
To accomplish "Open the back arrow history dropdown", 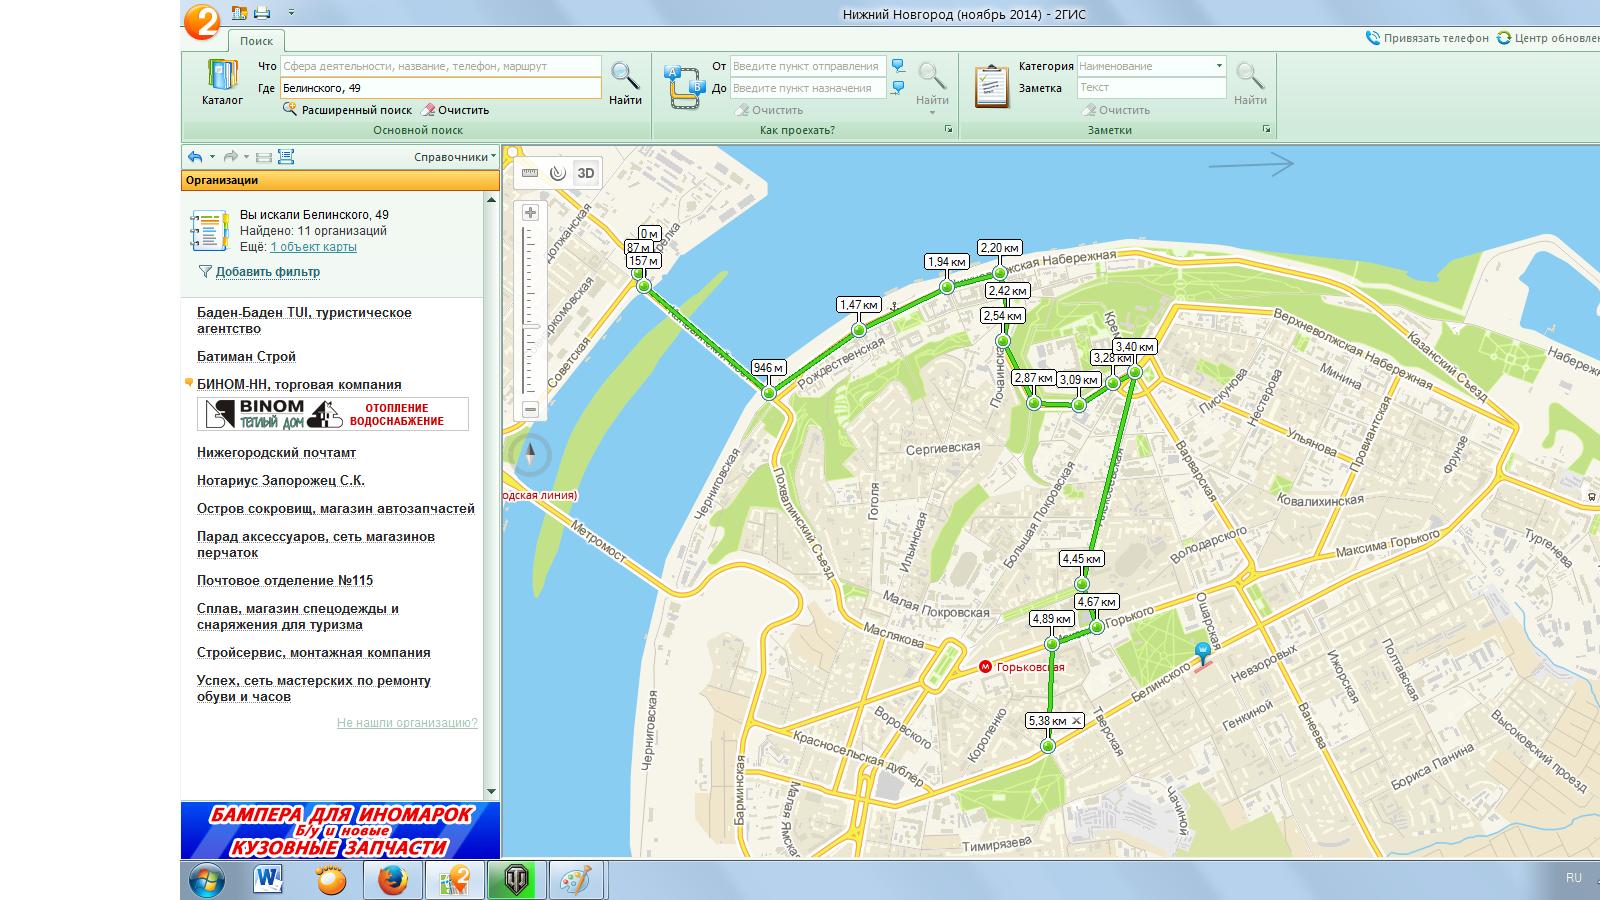I will point(212,157).
